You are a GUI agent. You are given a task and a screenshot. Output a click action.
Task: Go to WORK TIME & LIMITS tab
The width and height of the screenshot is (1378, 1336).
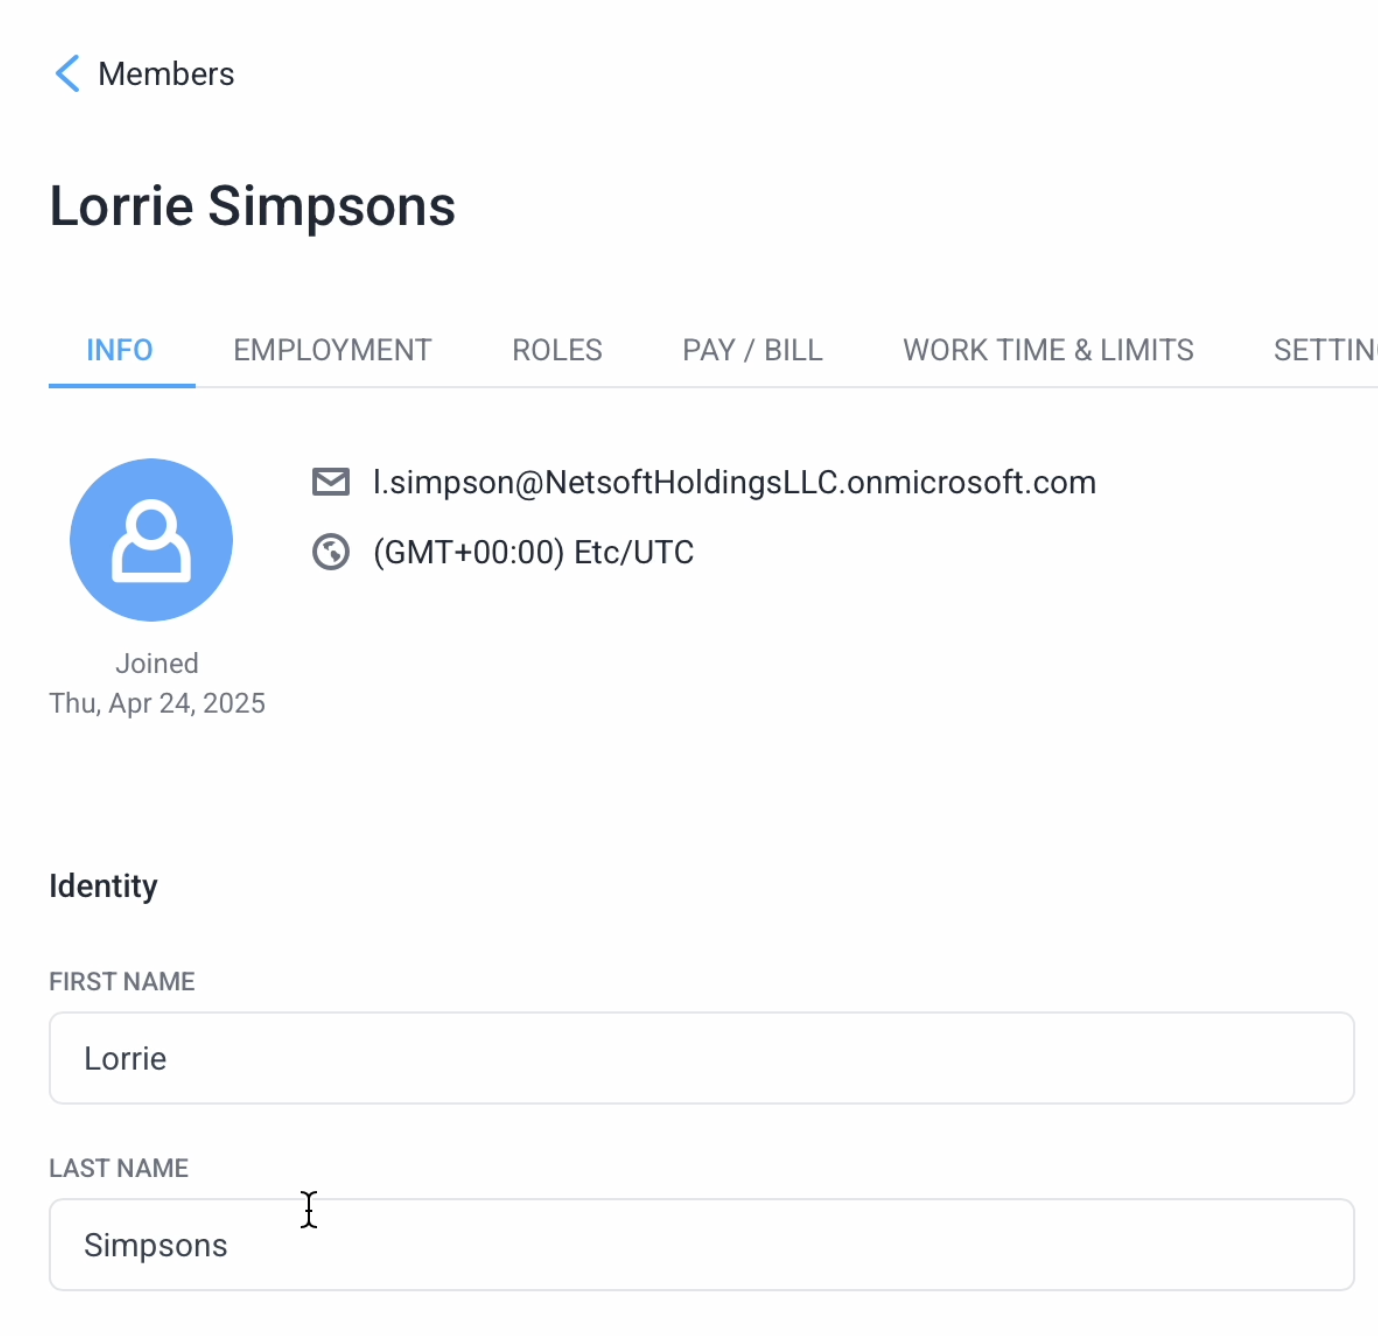(x=1048, y=350)
